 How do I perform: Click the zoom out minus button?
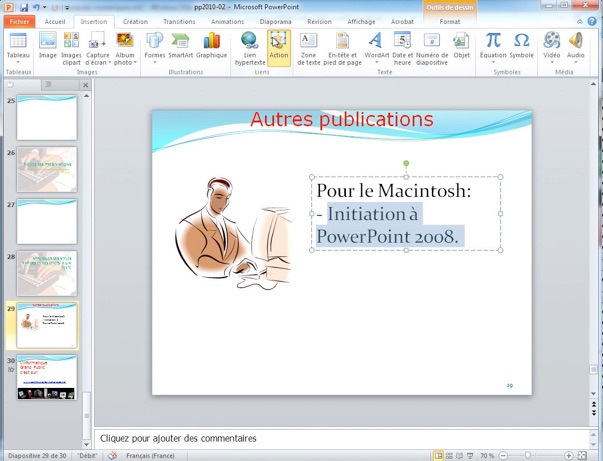coord(503,456)
